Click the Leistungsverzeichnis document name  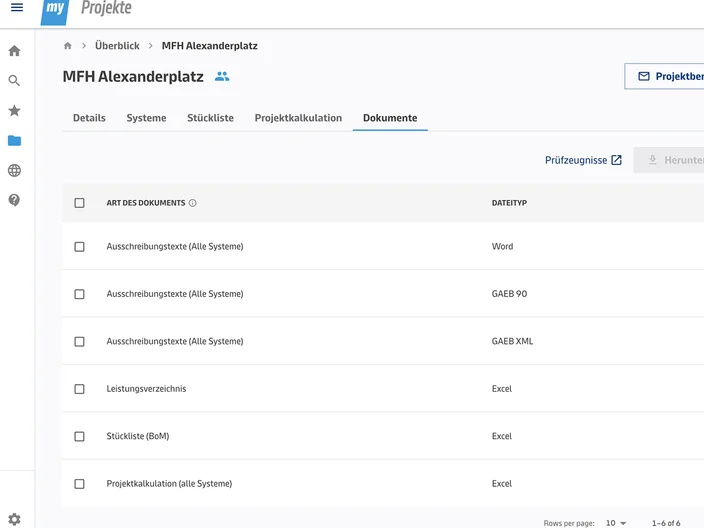pyautogui.click(x=146, y=389)
